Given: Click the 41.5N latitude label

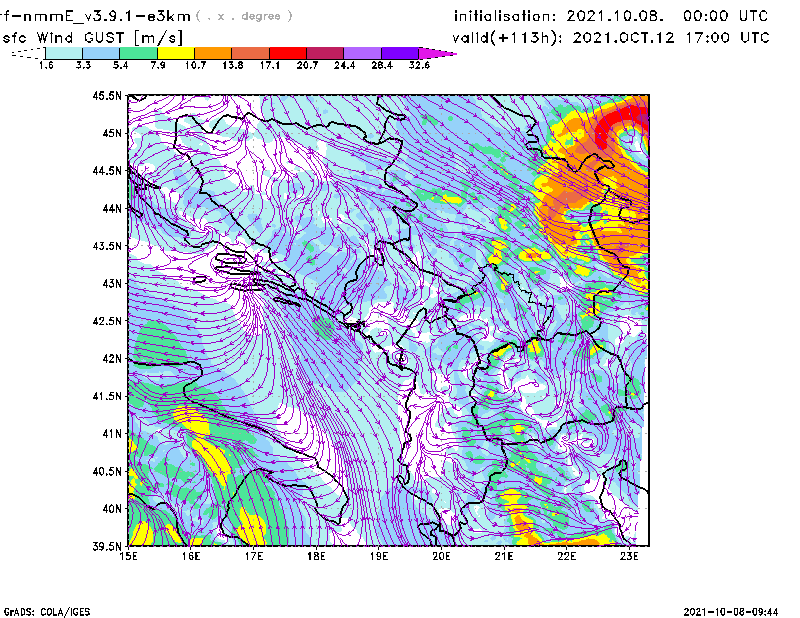Looking at the screenshot, I should pos(107,396).
